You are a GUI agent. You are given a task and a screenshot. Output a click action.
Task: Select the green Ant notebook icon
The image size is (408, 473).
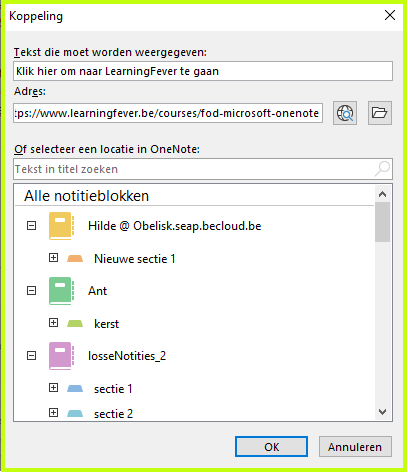click(61, 291)
